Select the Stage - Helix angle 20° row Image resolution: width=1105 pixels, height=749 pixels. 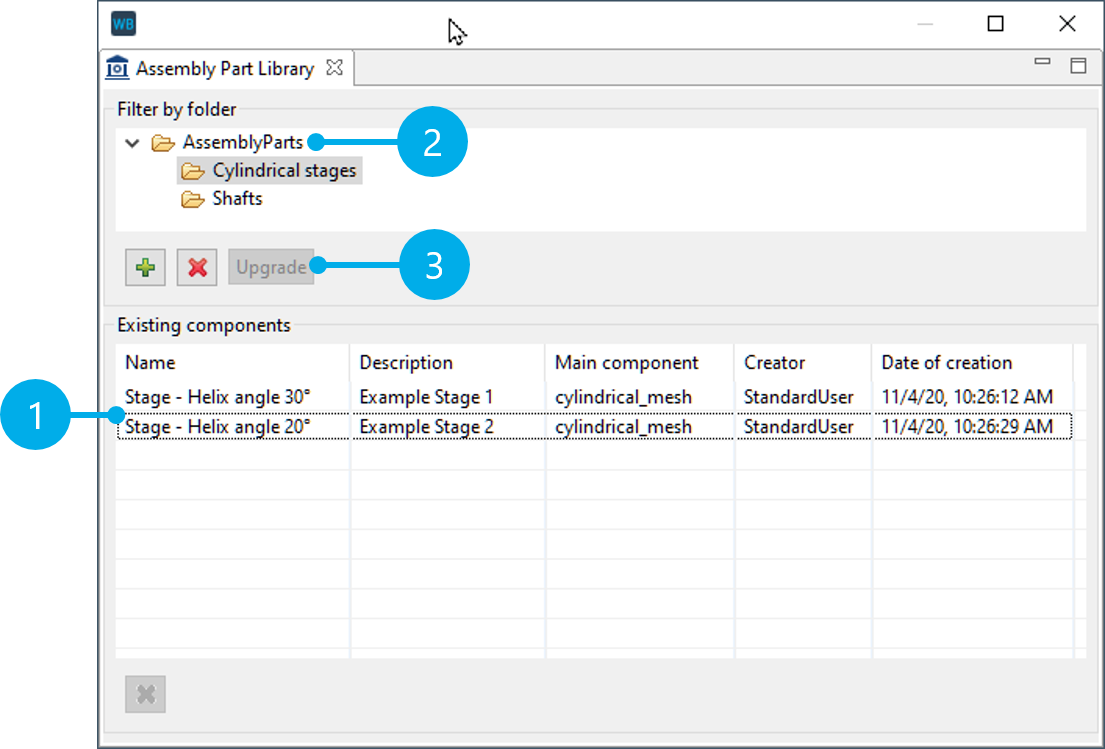pyautogui.click(x=217, y=427)
